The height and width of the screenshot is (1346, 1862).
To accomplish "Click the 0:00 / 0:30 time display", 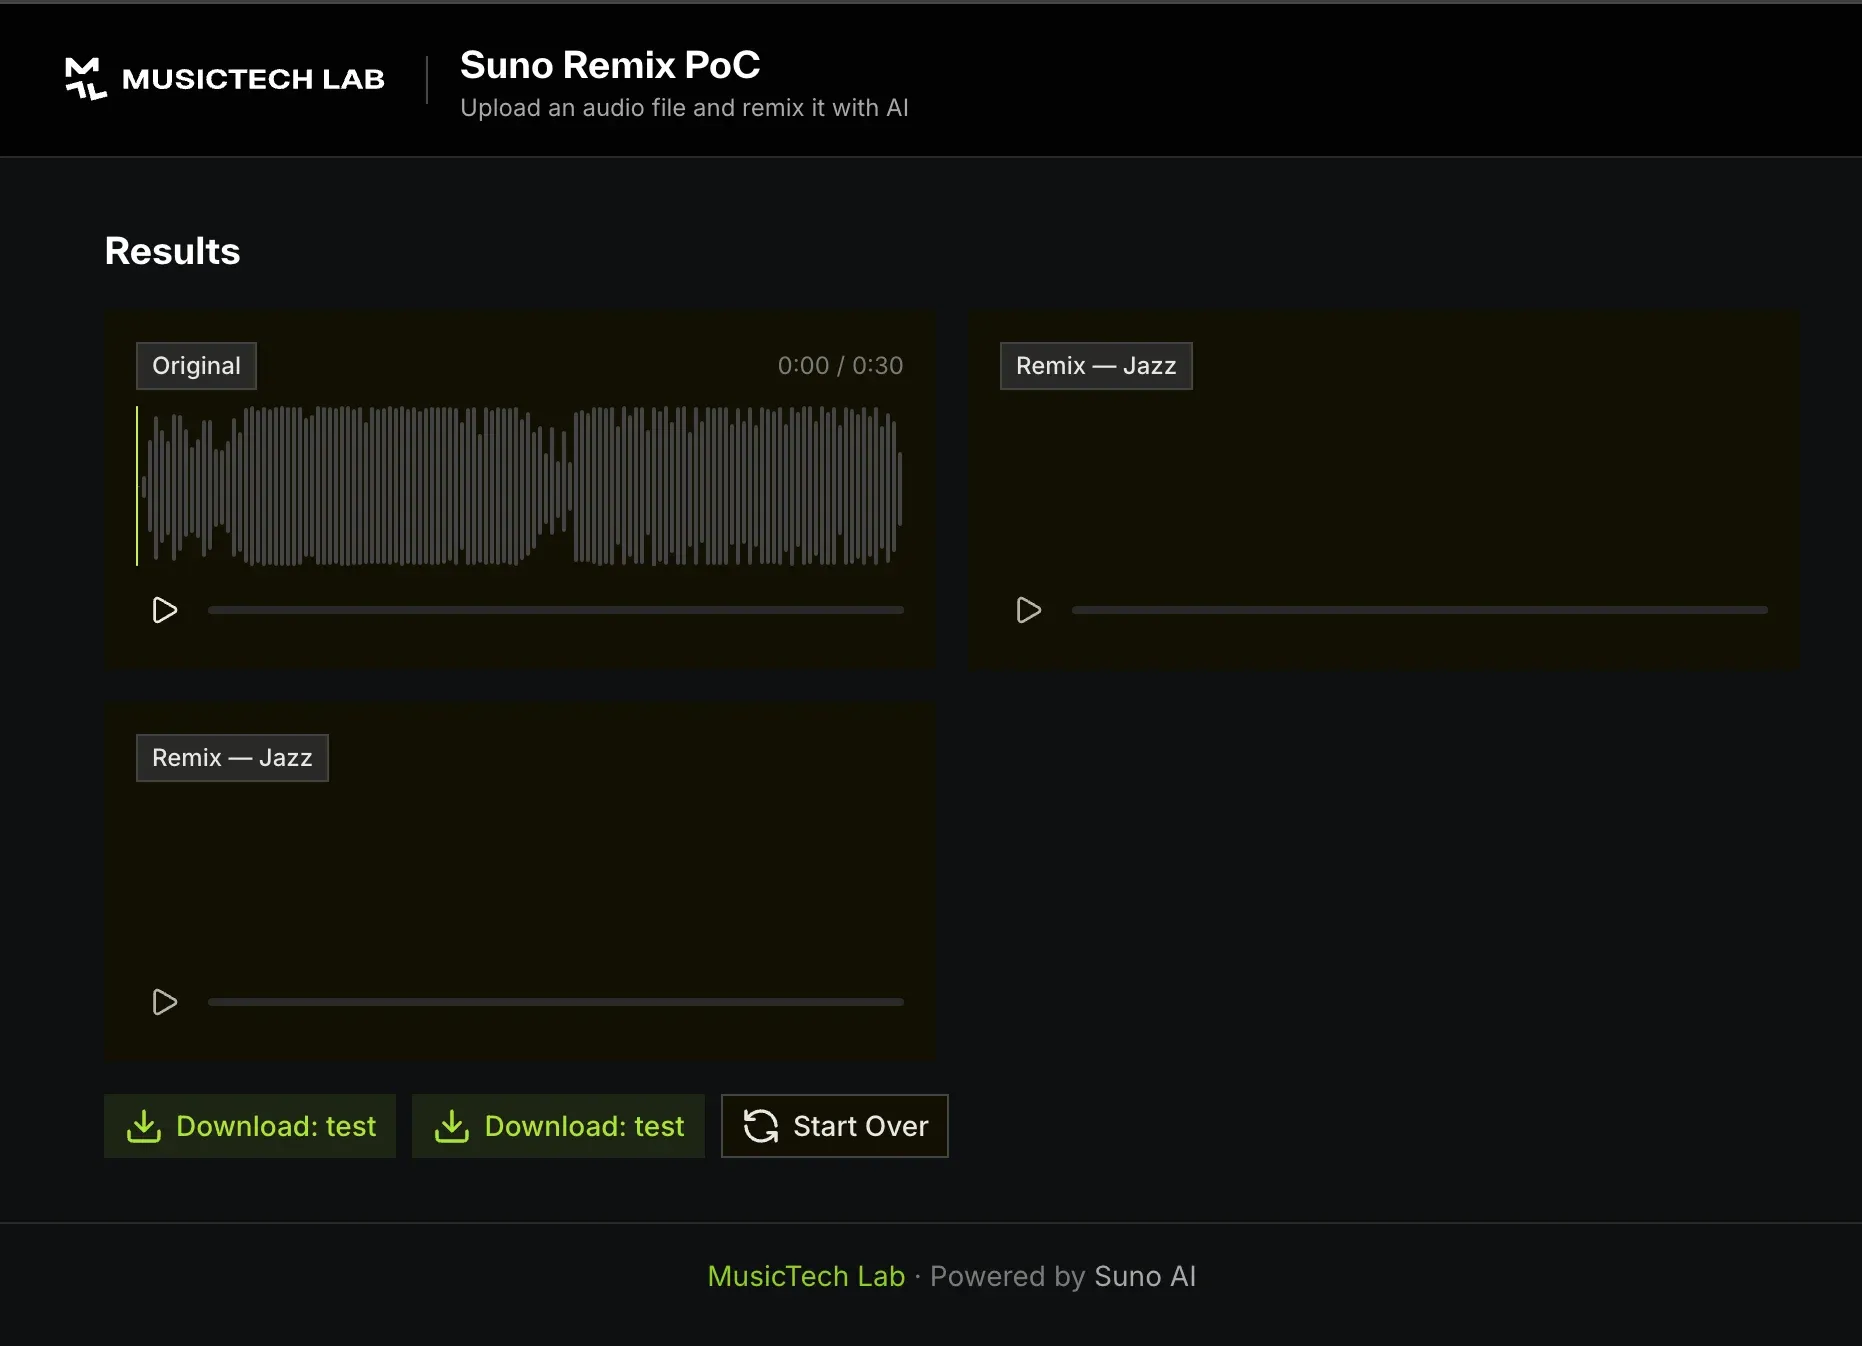I will click(x=839, y=365).
